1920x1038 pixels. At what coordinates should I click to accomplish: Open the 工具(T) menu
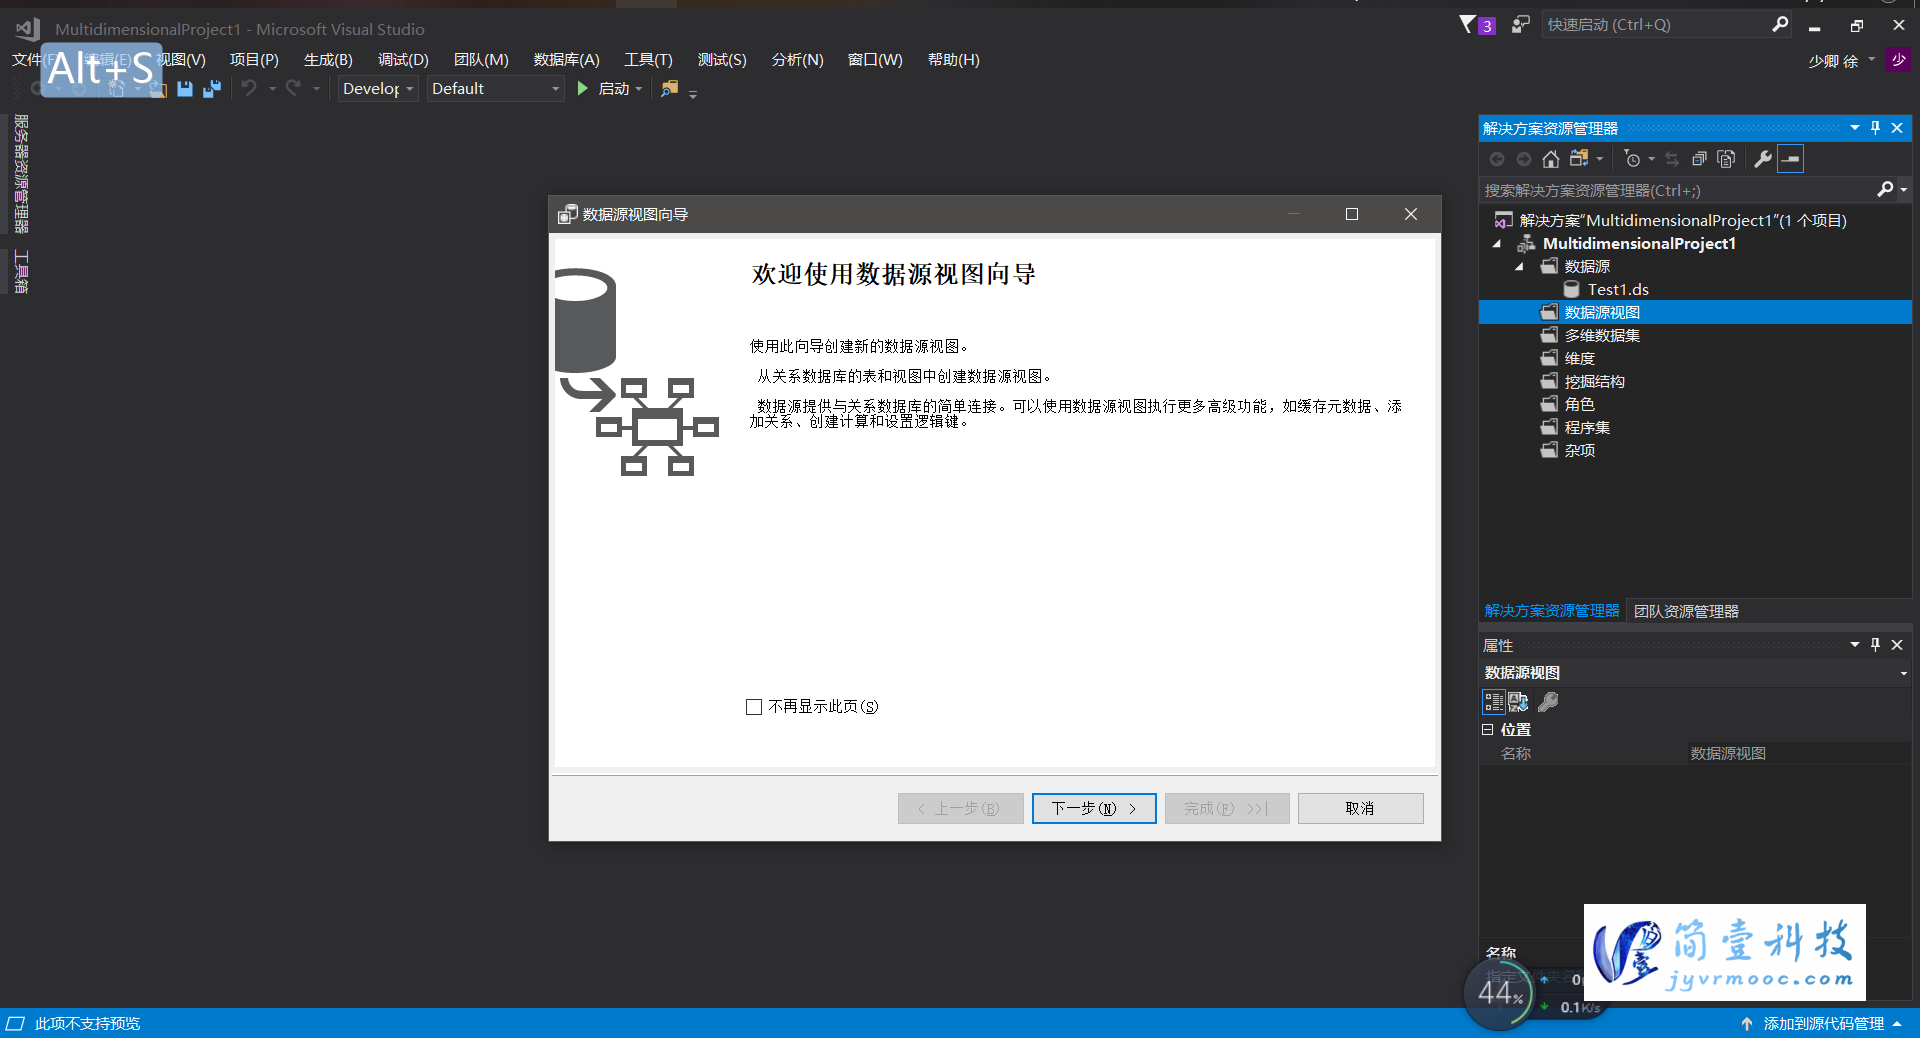pos(648,60)
